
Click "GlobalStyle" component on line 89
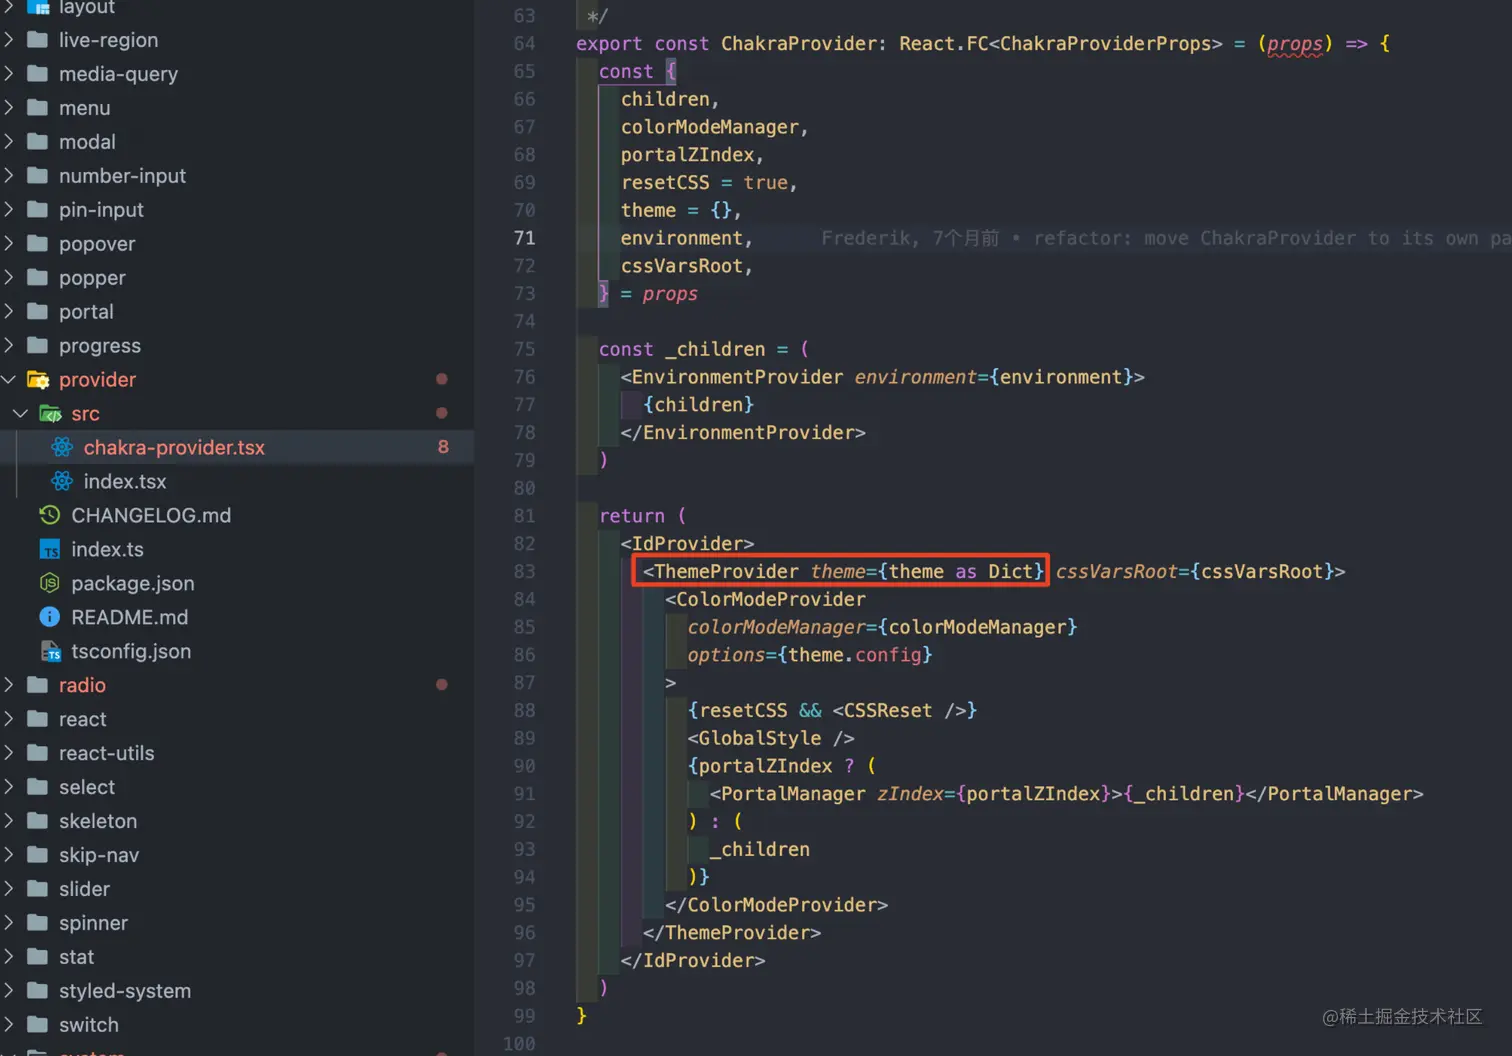pyautogui.click(x=760, y=738)
